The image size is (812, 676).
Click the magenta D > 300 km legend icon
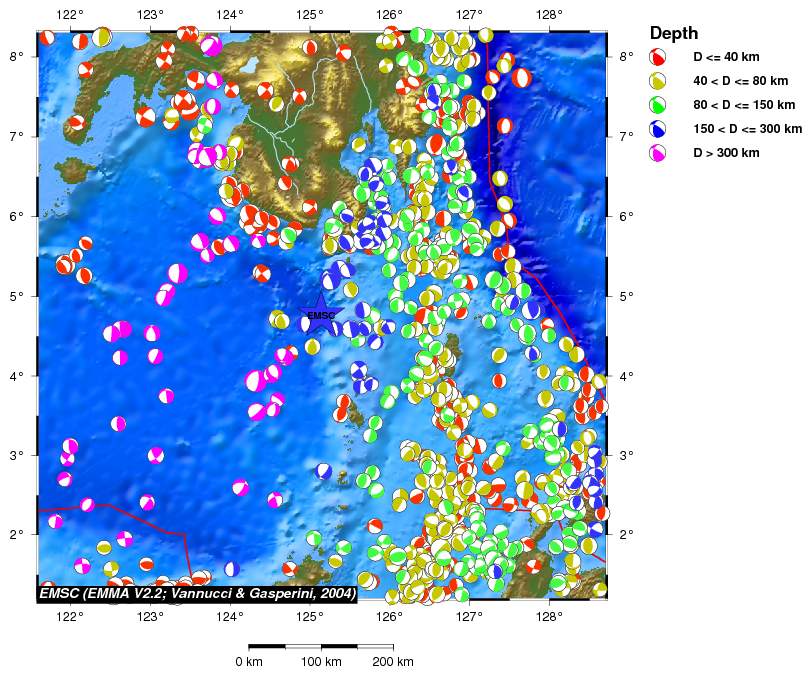click(x=658, y=153)
